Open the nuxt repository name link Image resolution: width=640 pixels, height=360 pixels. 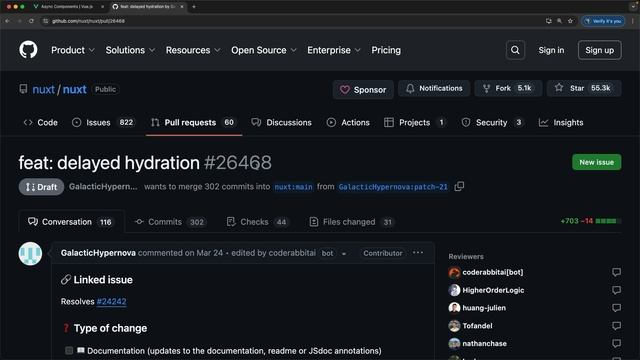point(75,89)
